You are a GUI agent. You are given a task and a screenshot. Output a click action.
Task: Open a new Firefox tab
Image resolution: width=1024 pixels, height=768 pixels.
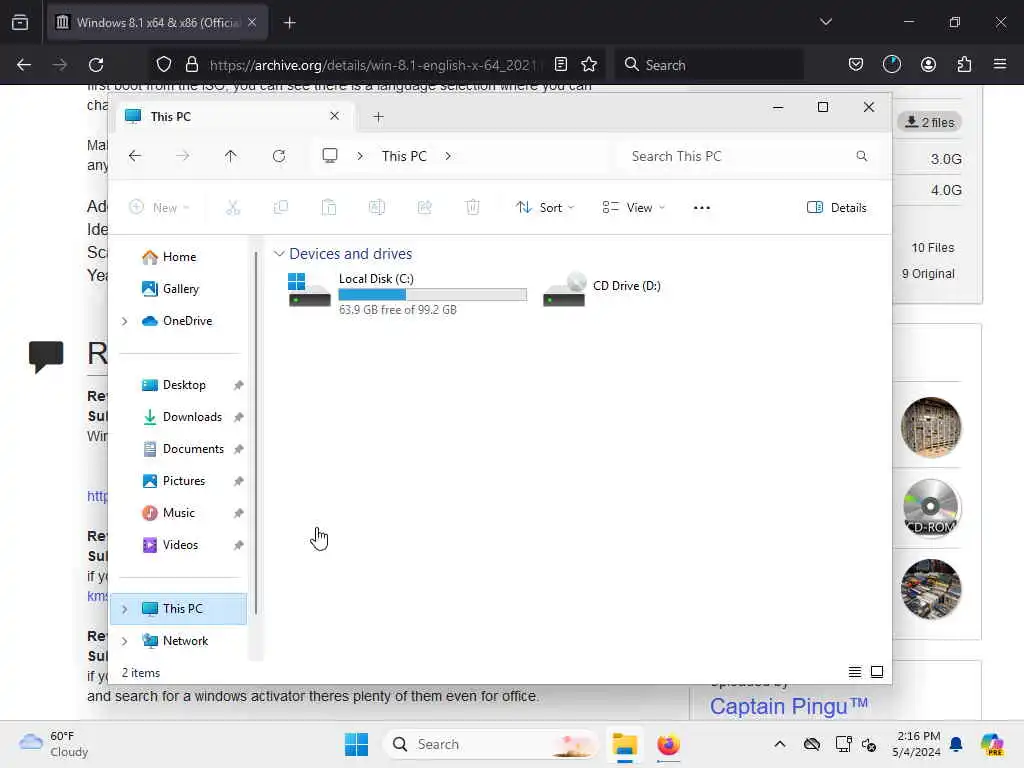(x=289, y=23)
